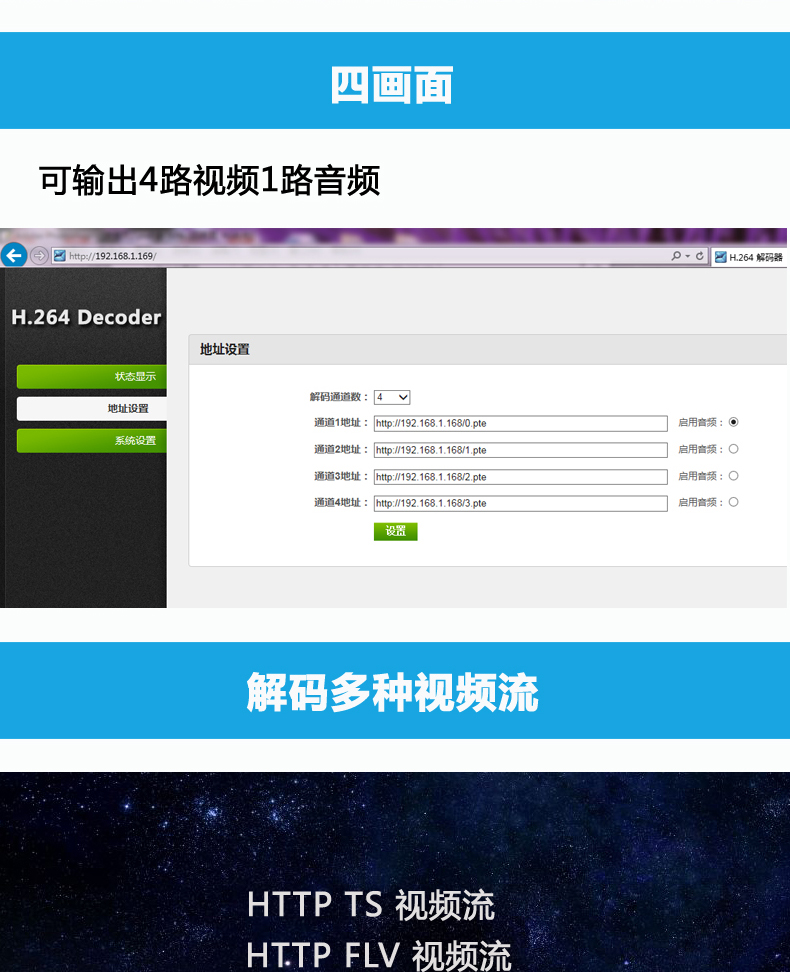Click the page favicon left of the URL
Image resolution: width=790 pixels, height=972 pixels.
(x=59, y=256)
